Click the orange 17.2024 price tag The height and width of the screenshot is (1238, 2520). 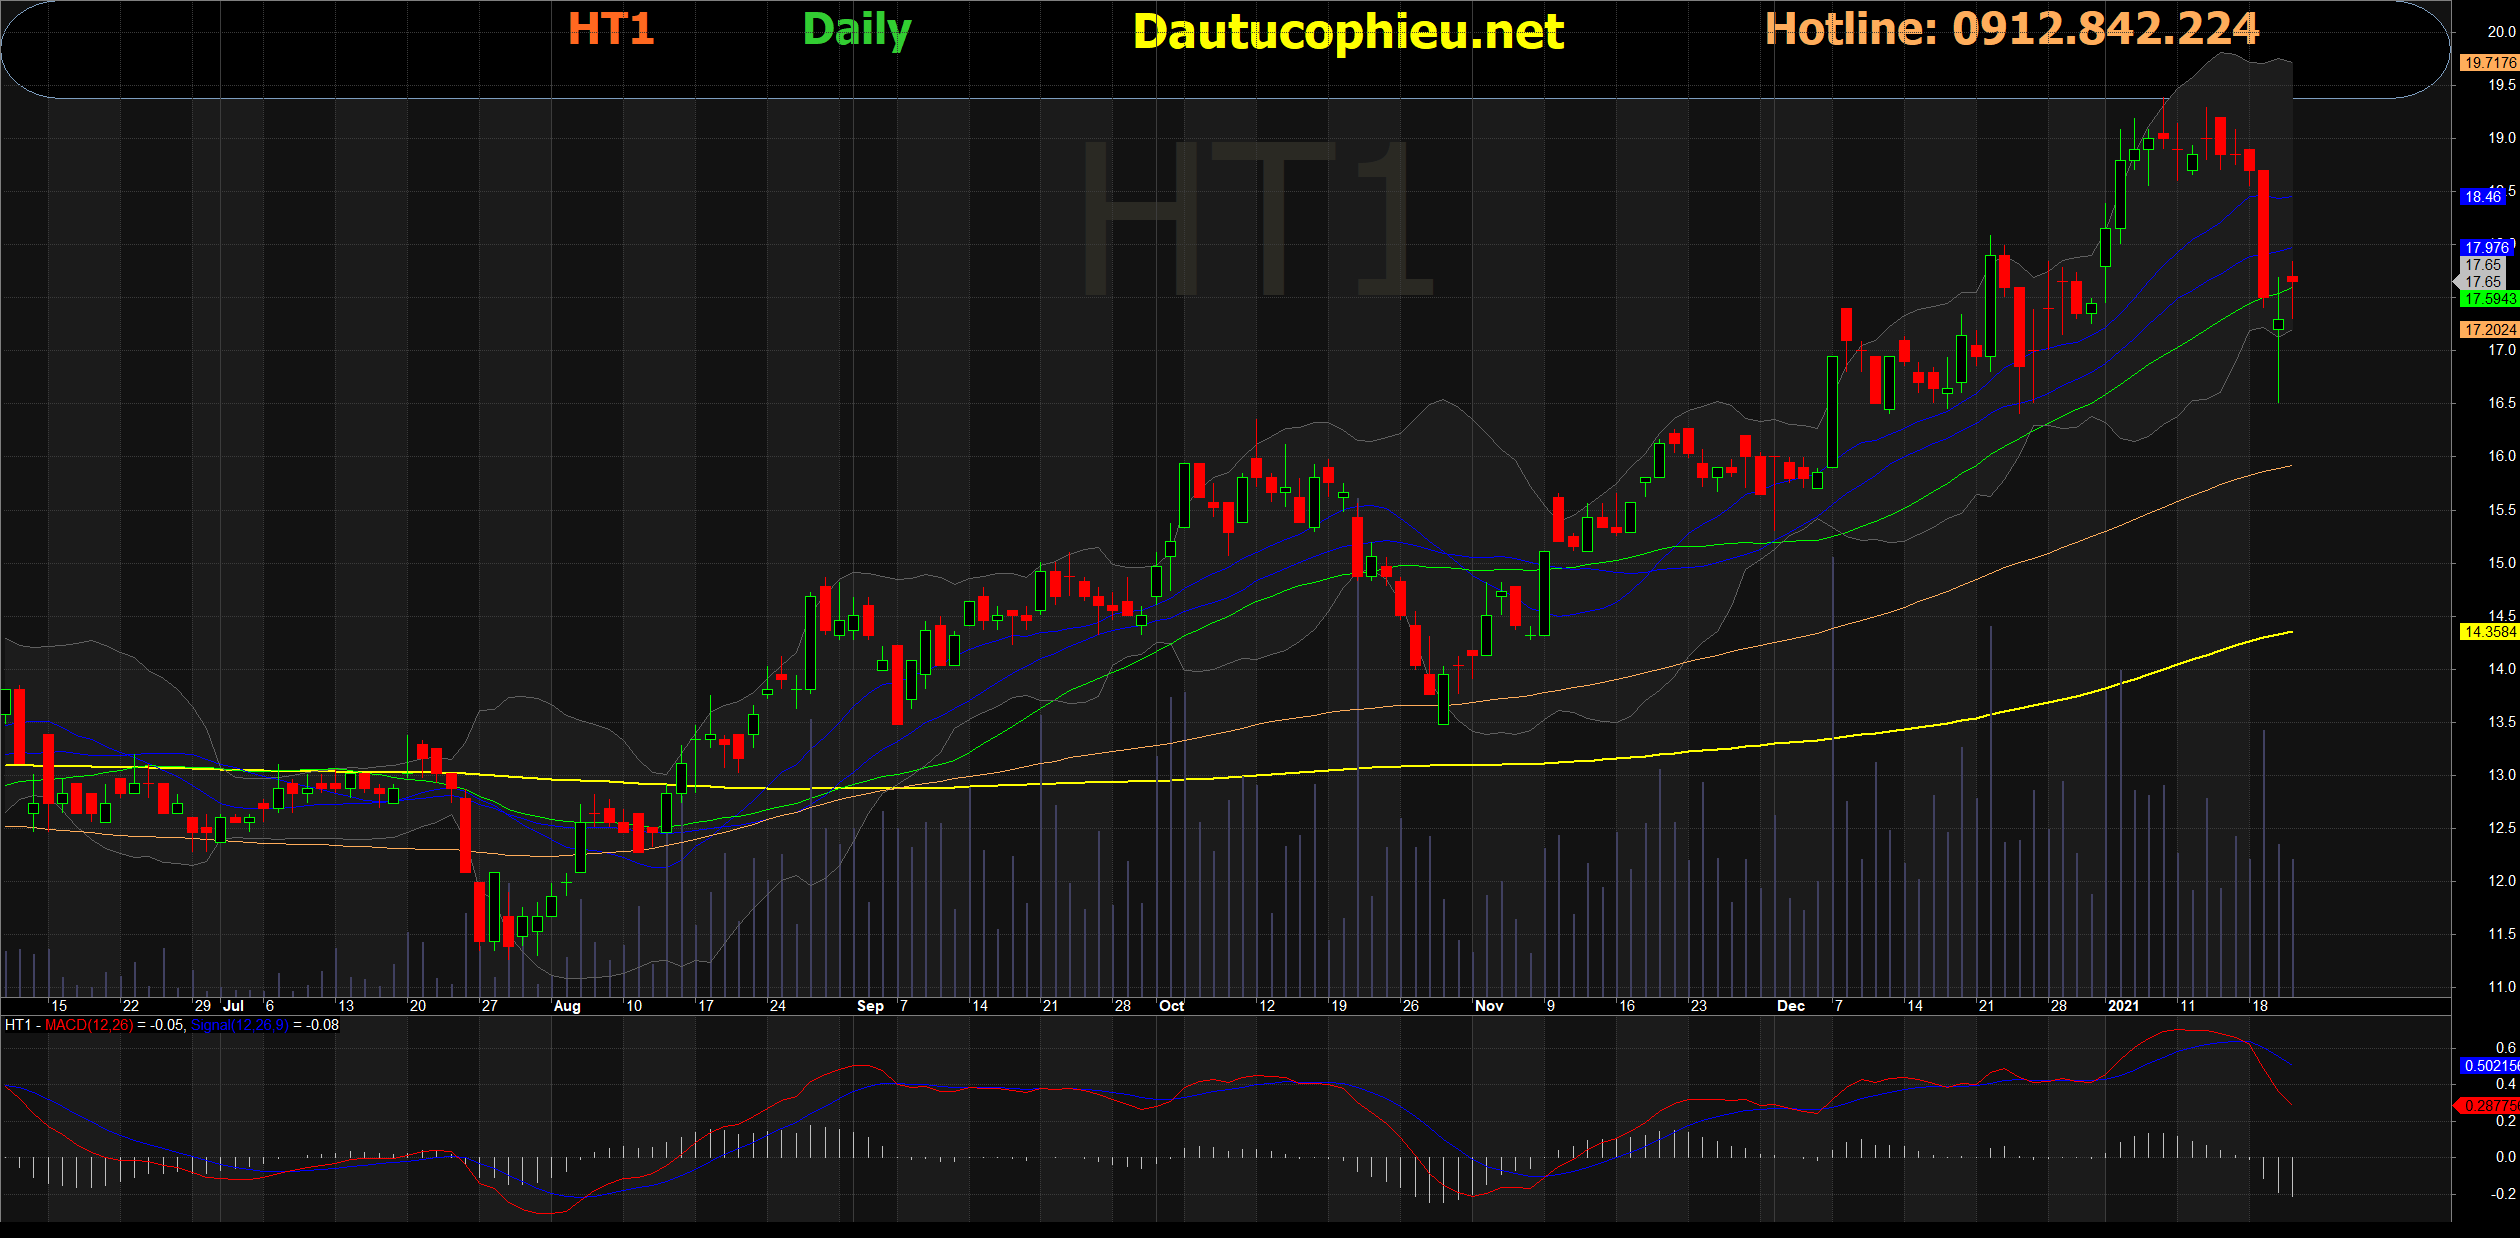click(x=2488, y=329)
